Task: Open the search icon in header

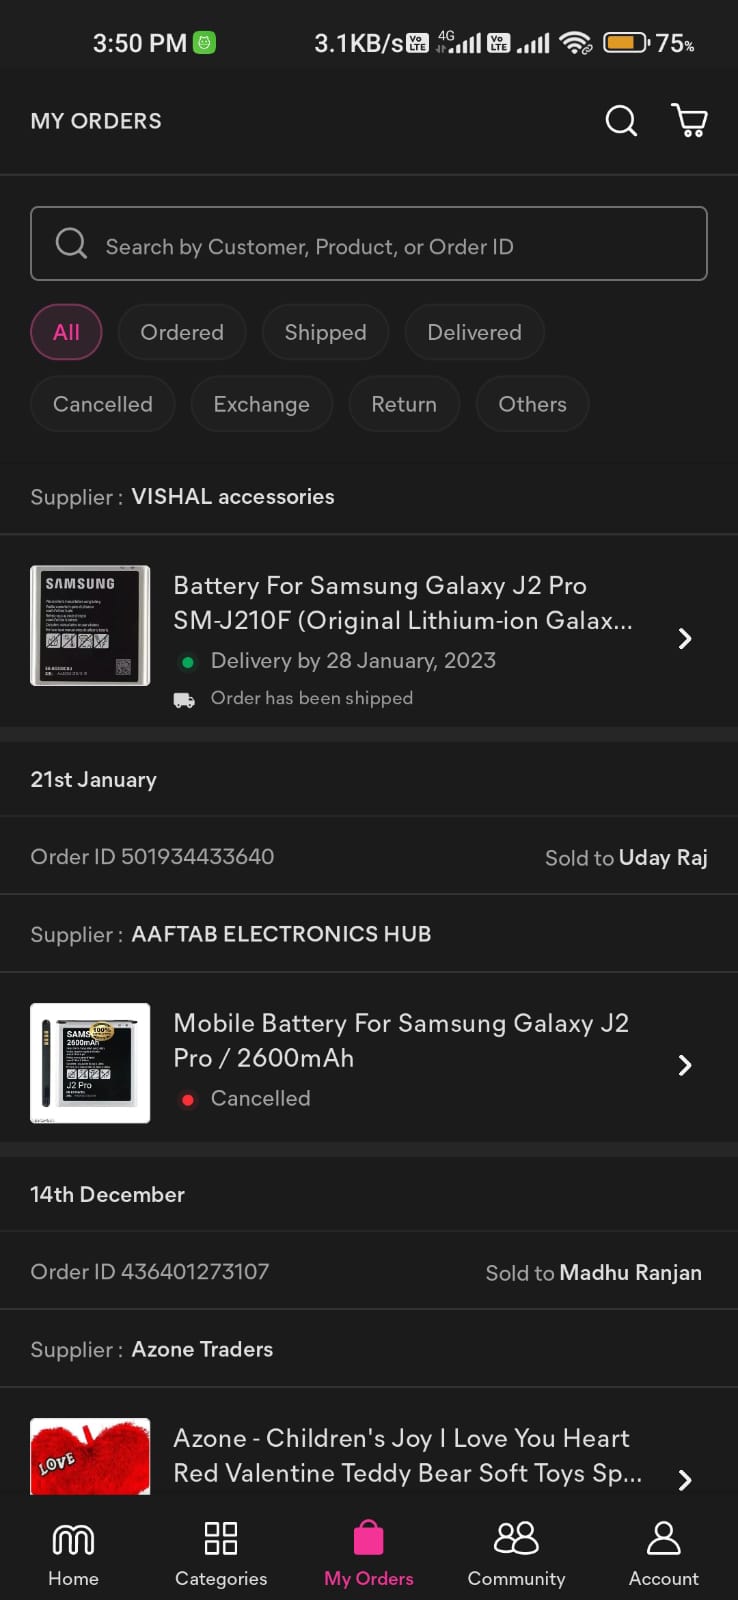Action: (x=621, y=121)
